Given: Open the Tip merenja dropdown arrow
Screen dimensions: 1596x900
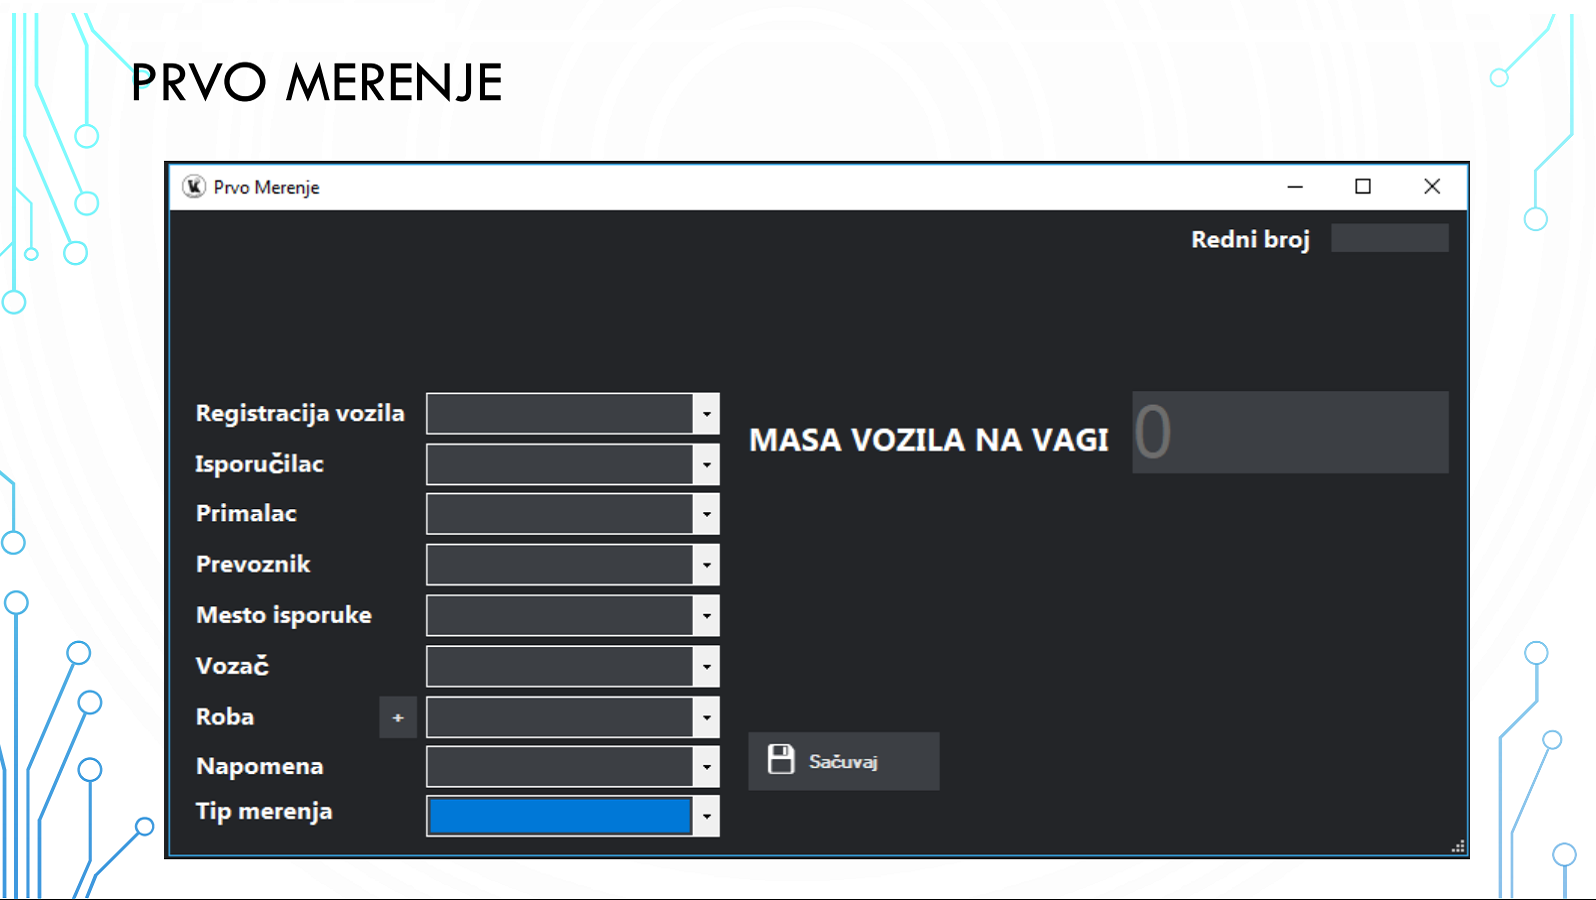Looking at the screenshot, I should click(x=706, y=816).
